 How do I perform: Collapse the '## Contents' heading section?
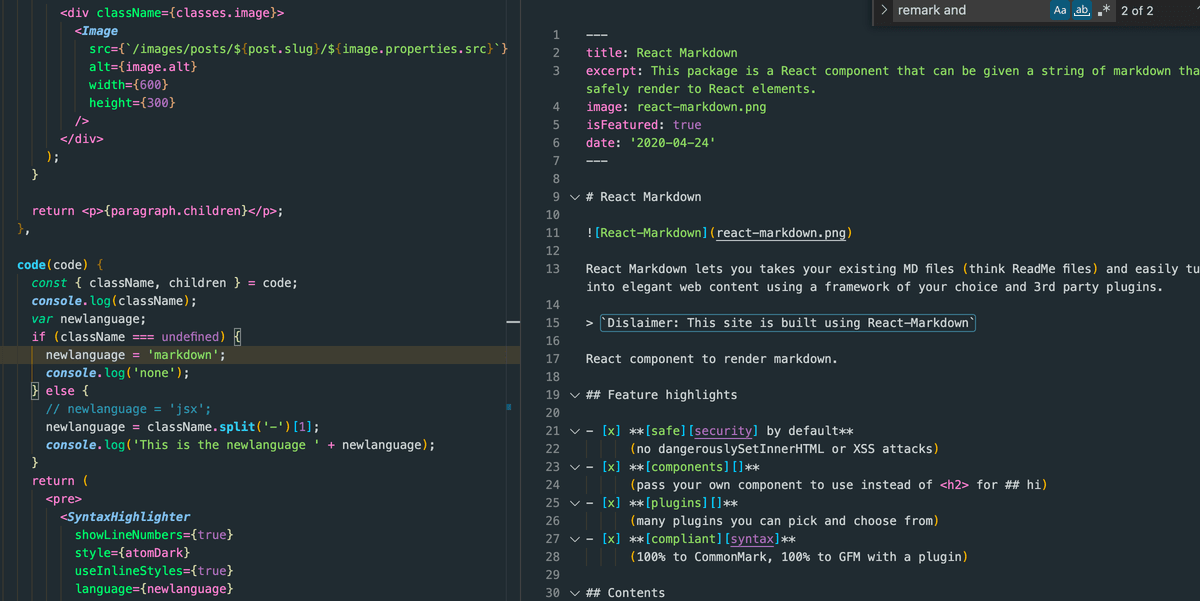(574, 593)
